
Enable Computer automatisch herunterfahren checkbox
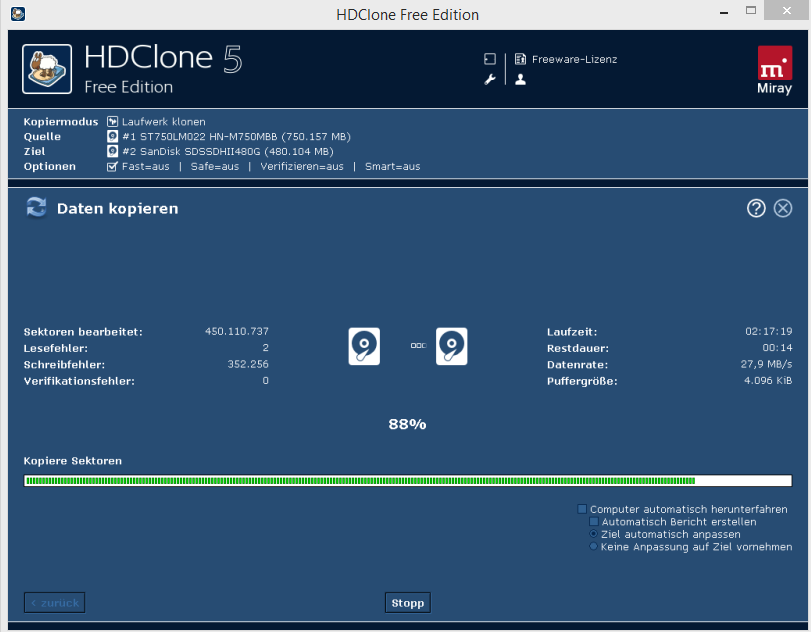point(582,509)
